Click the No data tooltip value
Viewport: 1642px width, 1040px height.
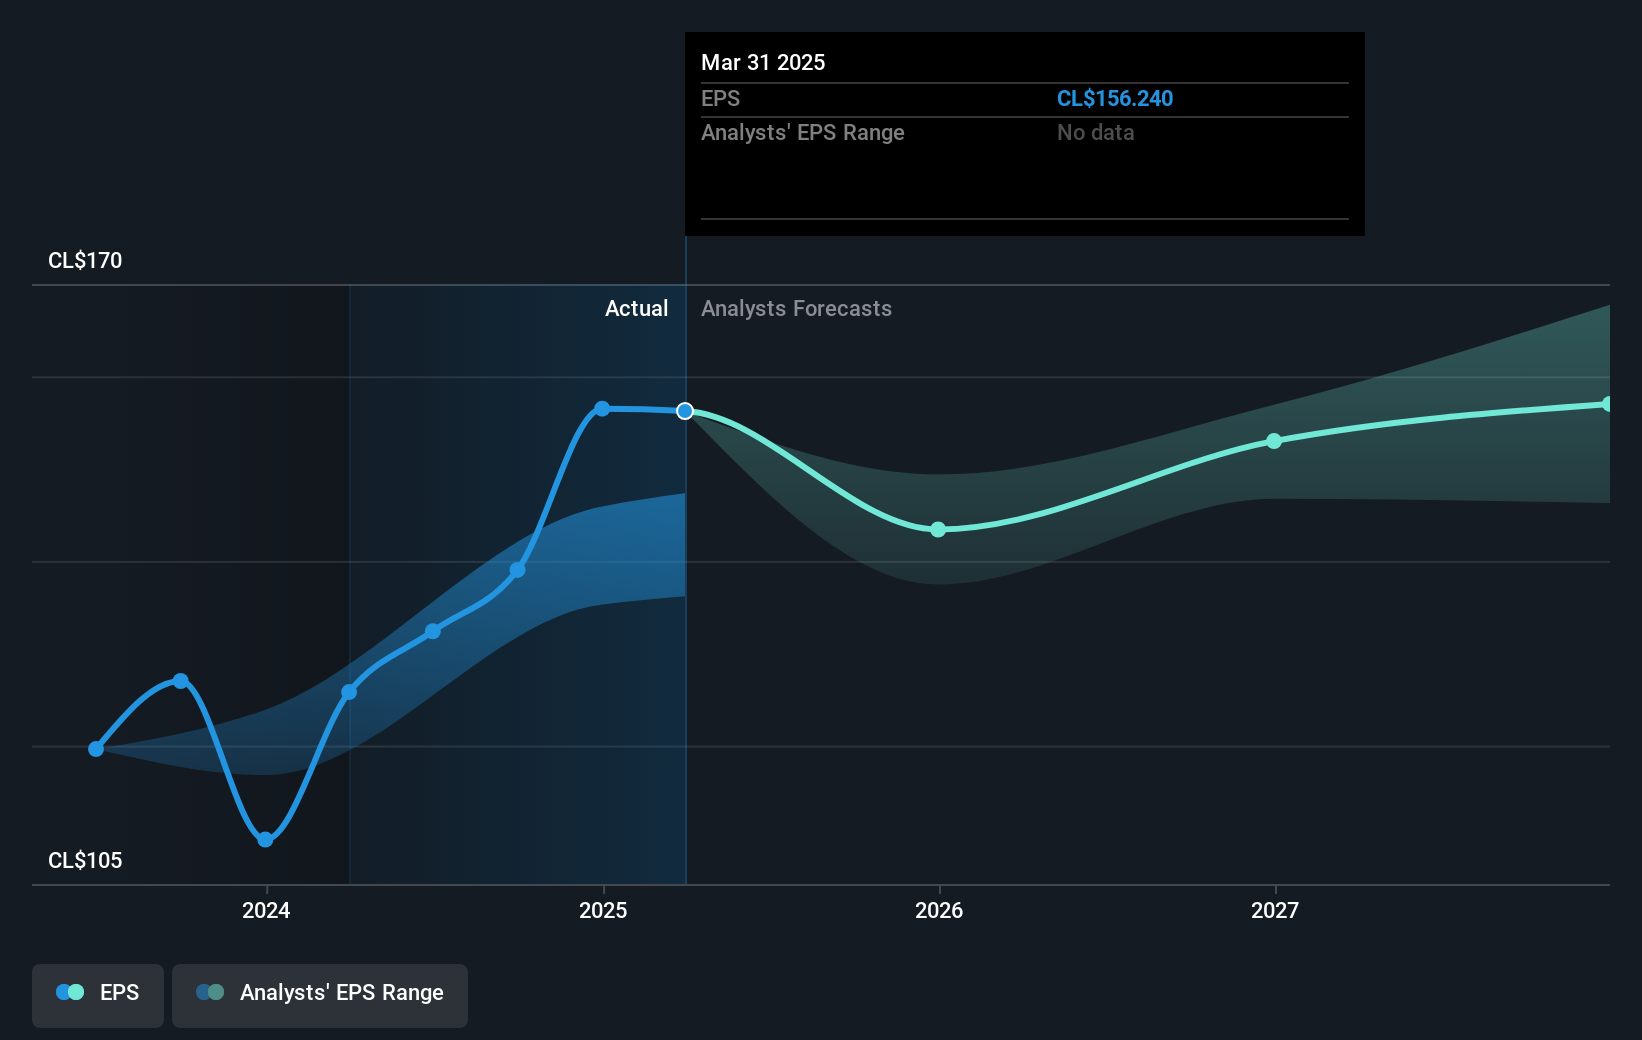(1095, 132)
